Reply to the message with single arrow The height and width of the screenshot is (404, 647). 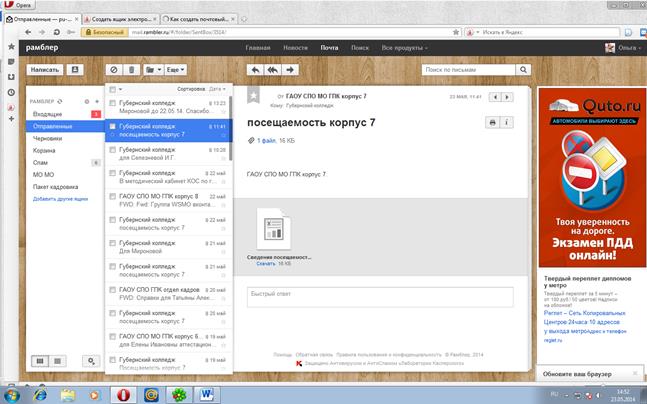pos(255,70)
